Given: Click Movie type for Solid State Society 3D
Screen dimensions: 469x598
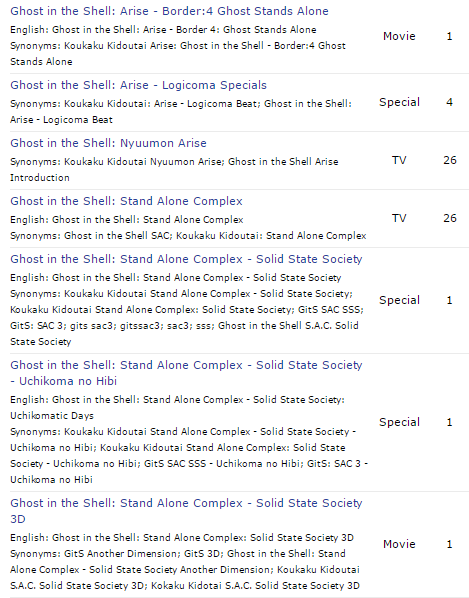Looking at the screenshot, I should (x=399, y=544).
